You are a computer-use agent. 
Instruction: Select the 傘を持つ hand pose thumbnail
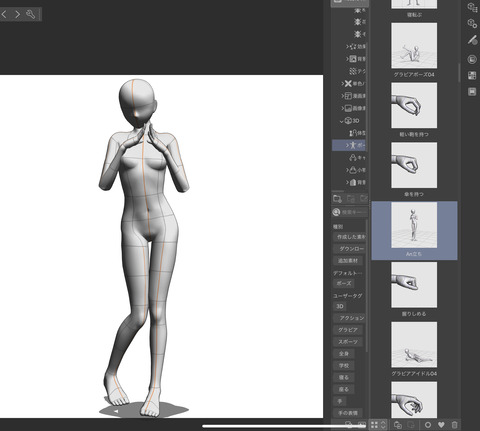414,165
